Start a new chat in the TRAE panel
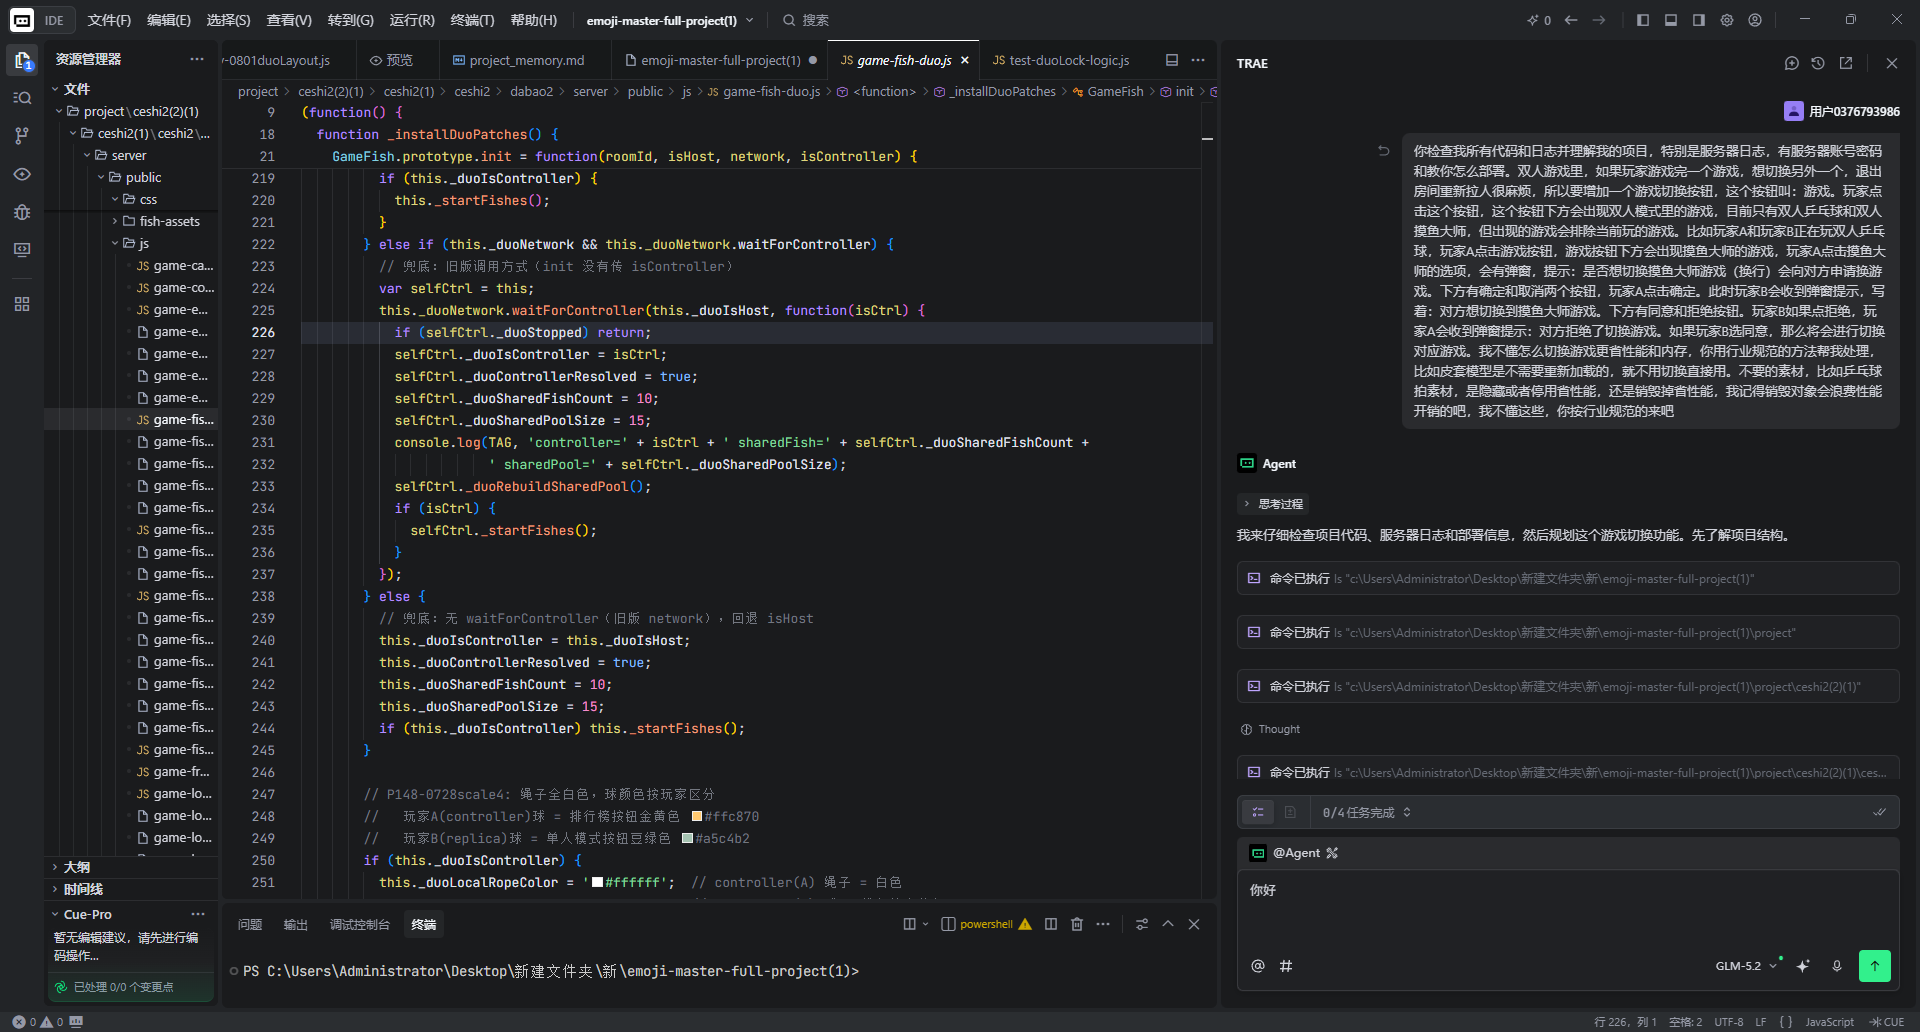The image size is (1920, 1032). click(x=1791, y=63)
